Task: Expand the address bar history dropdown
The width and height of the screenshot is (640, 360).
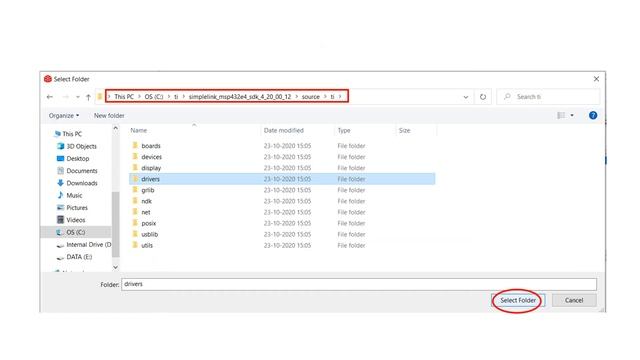Action: click(x=466, y=97)
